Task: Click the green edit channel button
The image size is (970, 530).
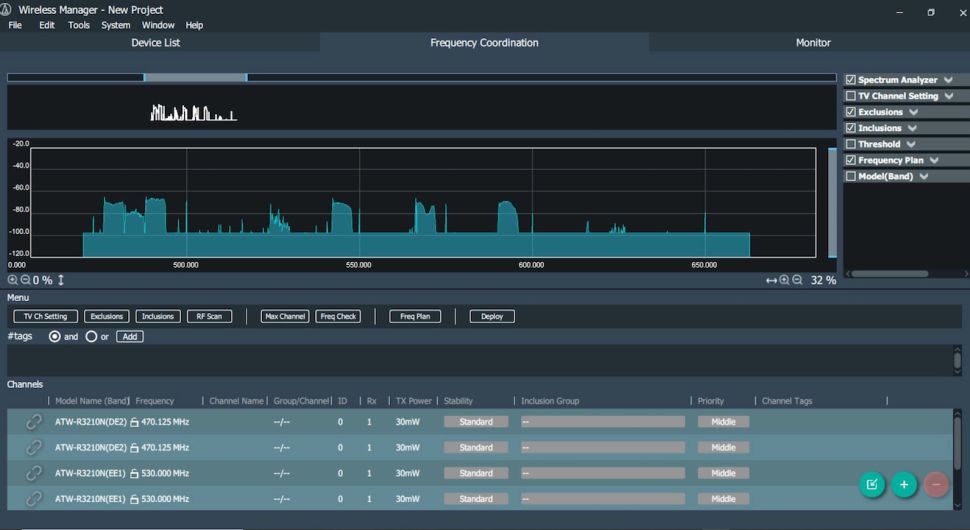Action: click(x=872, y=485)
